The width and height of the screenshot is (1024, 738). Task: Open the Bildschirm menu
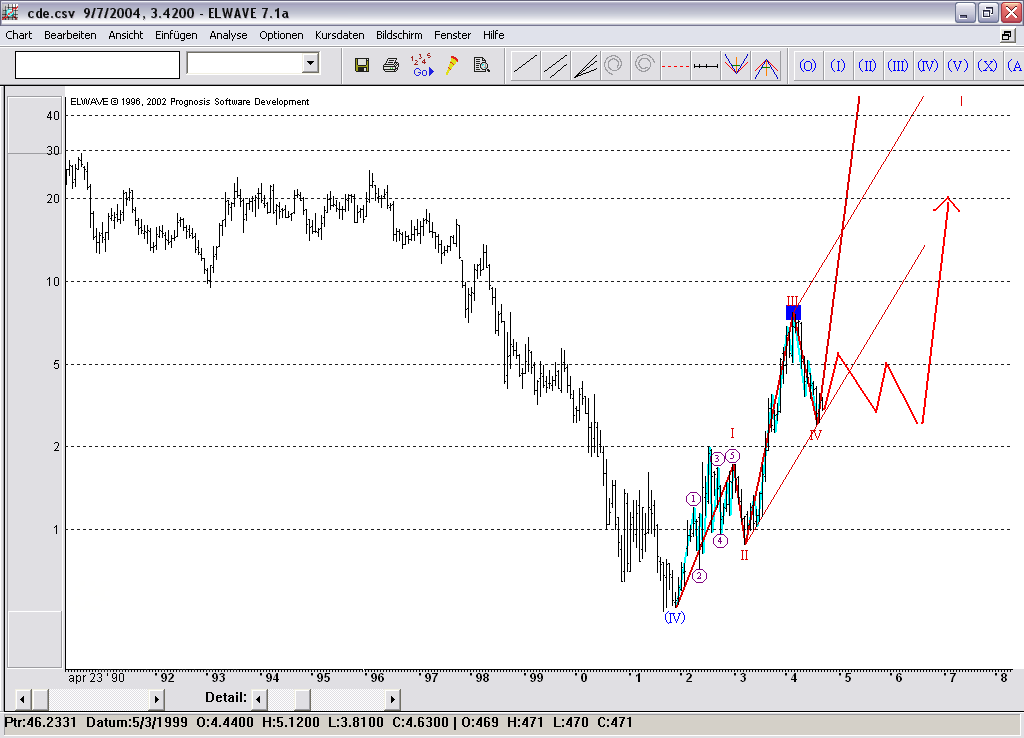tap(399, 35)
